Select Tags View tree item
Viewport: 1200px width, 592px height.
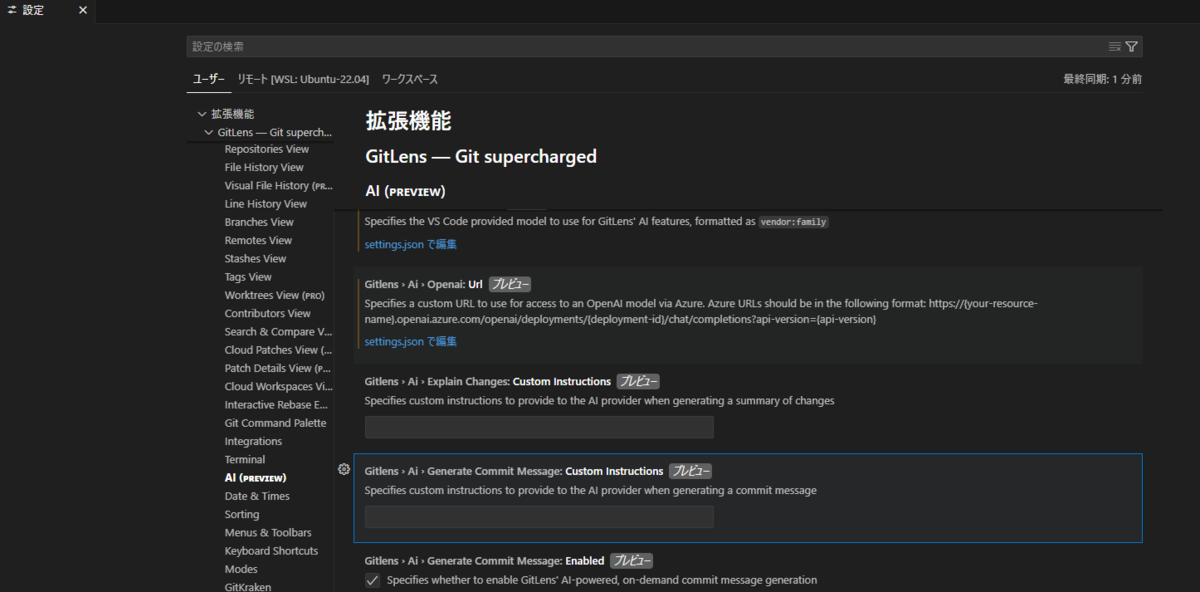(248, 277)
